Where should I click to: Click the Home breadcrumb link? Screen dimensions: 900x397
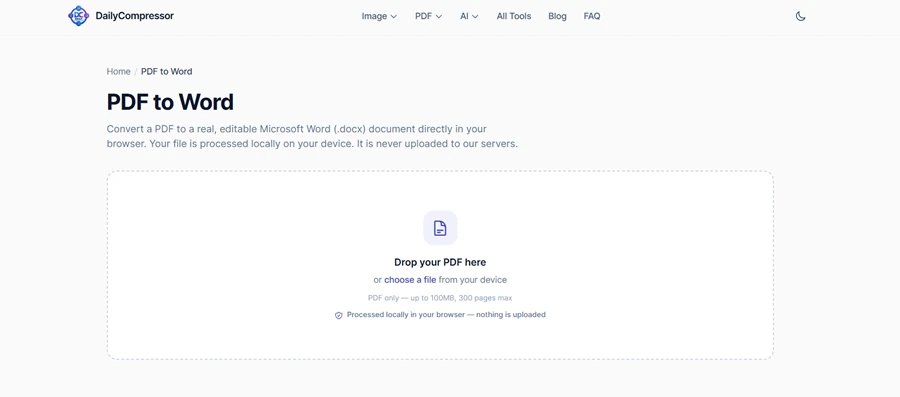[x=118, y=72]
